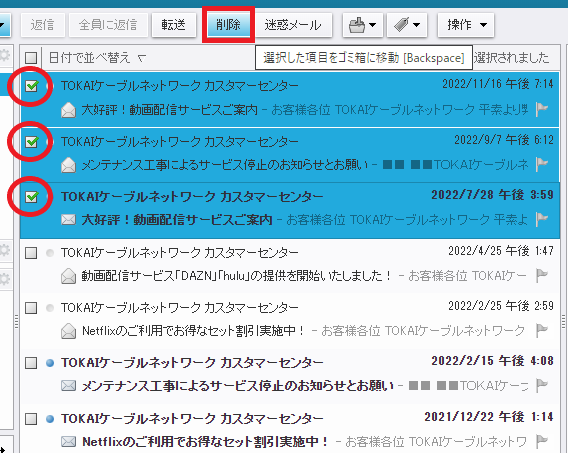The height and width of the screenshot is (453, 568).
Task: Mark as spam with 迷惑メール button
Action: 293,25
